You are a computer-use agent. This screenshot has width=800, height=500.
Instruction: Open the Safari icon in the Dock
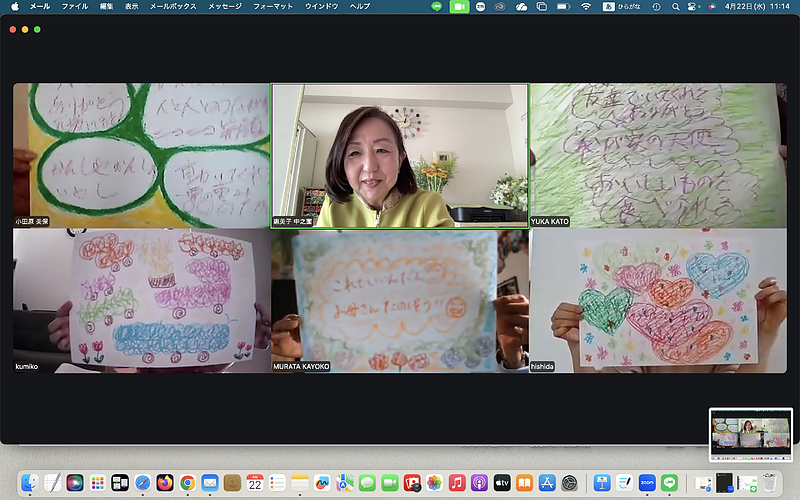click(x=143, y=483)
